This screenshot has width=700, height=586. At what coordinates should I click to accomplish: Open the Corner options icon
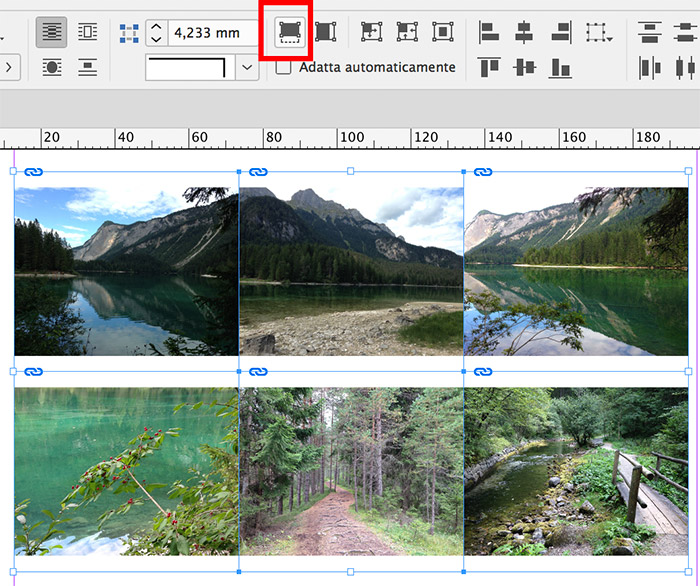pos(129,33)
